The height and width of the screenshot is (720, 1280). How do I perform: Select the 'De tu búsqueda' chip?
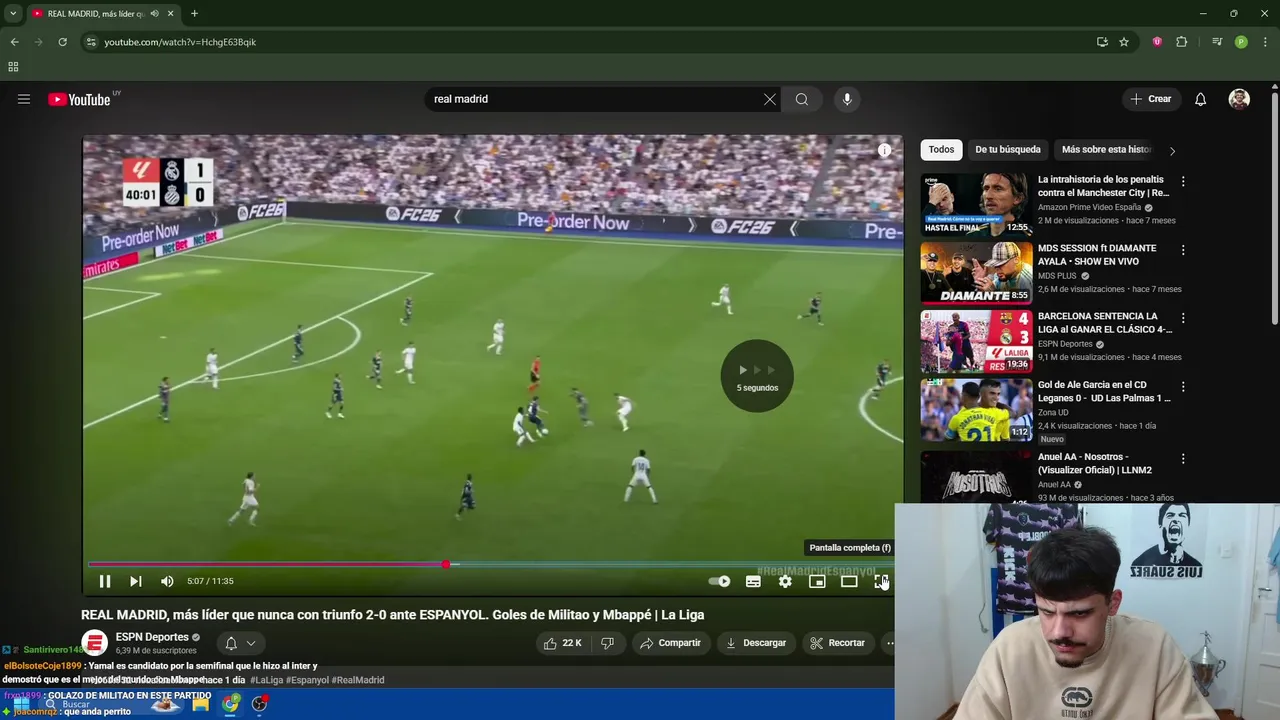pyautogui.click(x=1008, y=150)
